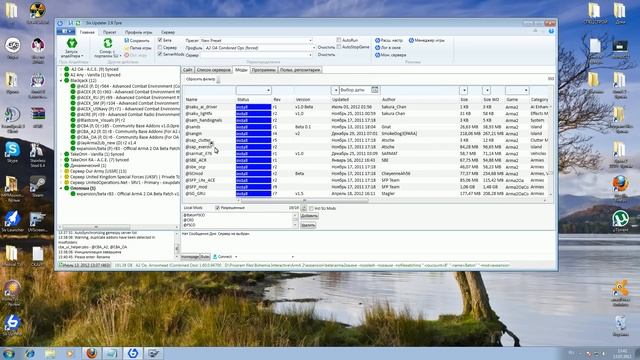Click the green icon of A2 OA - A.C.E. preset

tap(67, 69)
